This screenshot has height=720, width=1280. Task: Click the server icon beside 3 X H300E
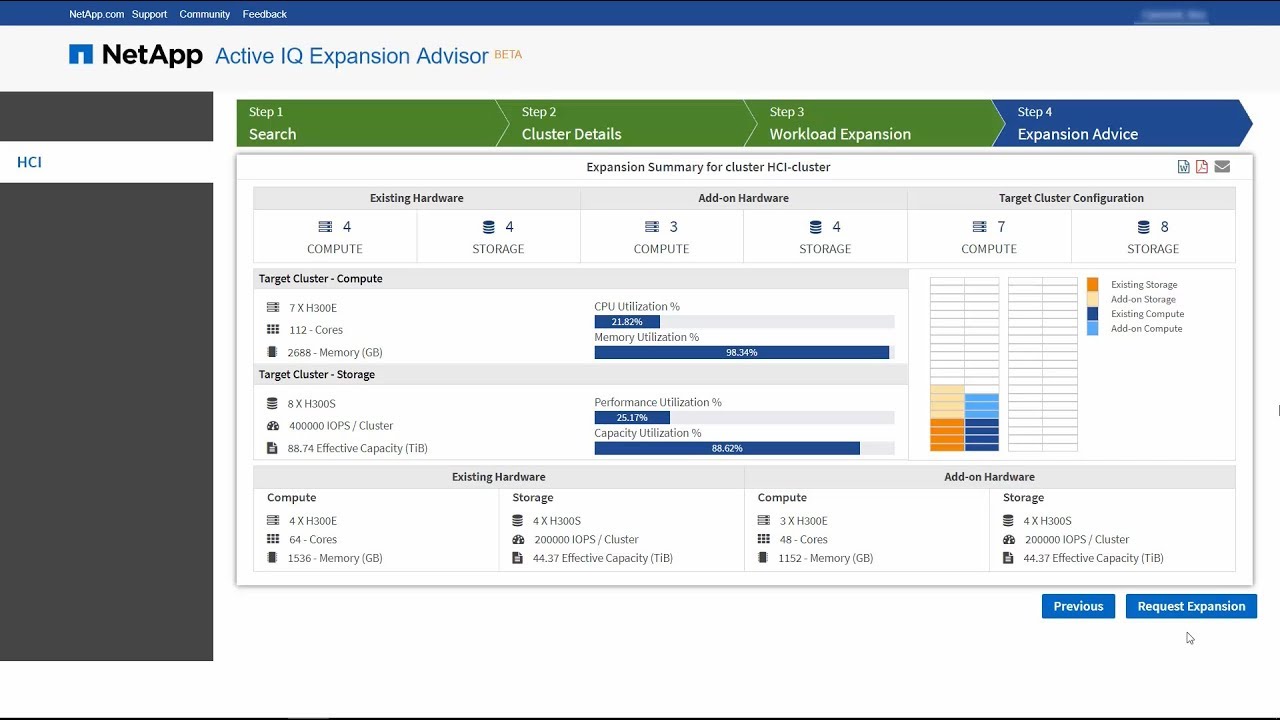tap(764, 520)
